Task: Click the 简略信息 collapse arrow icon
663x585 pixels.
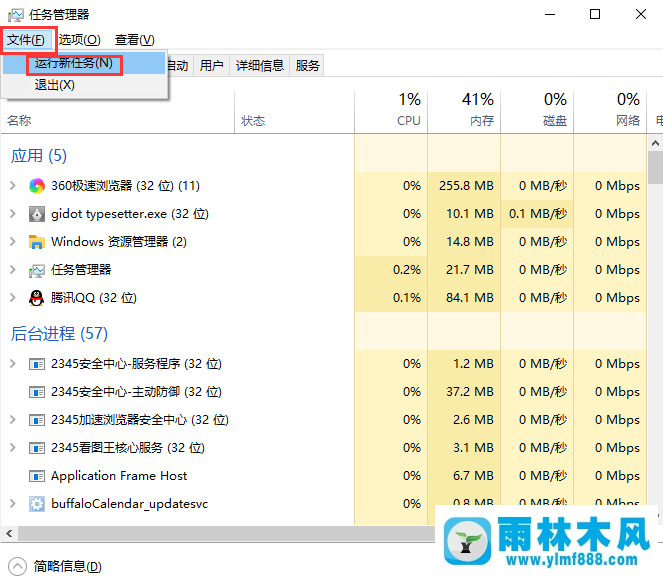Action: tap(17, 566)
